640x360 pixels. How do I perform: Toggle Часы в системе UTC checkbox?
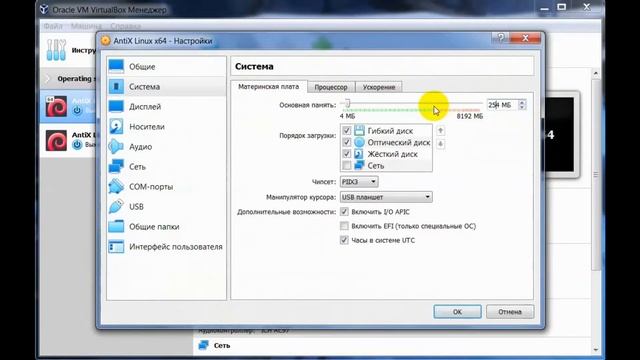point(344,240)
